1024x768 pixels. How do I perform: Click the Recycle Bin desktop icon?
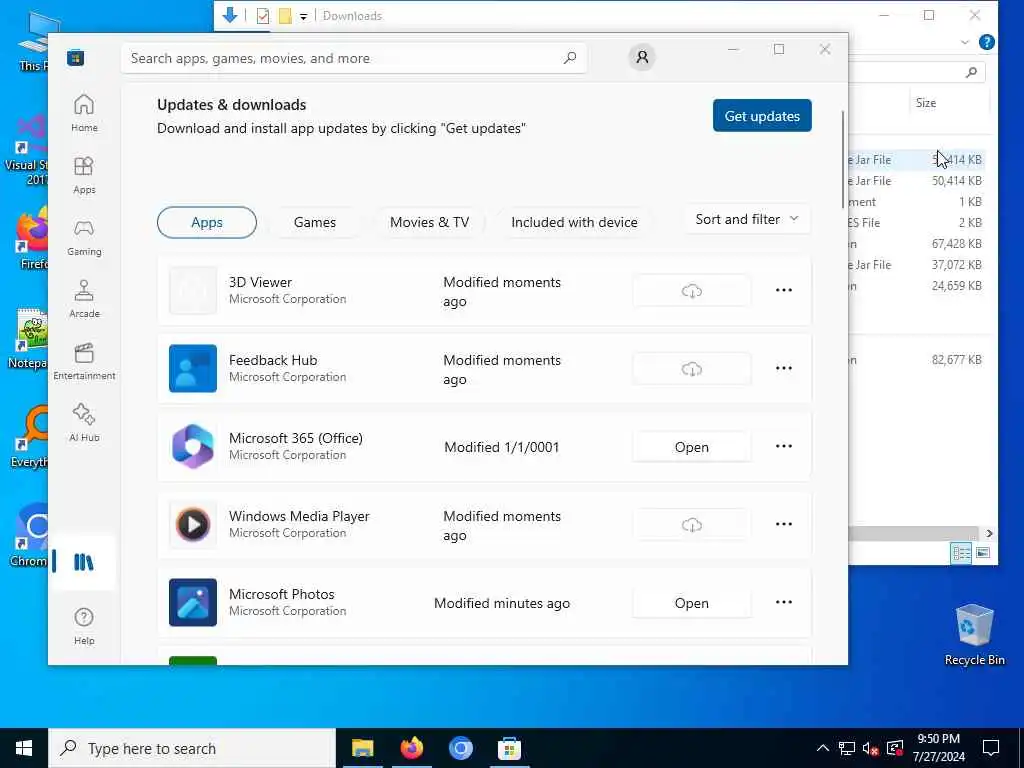click(974, 634)
